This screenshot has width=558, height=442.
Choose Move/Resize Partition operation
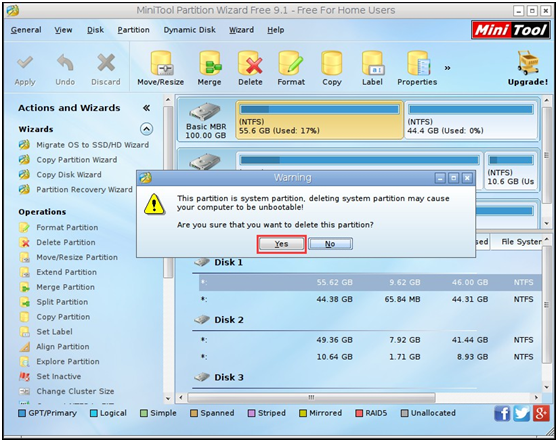pyautogui.click(x=77, y=257)
